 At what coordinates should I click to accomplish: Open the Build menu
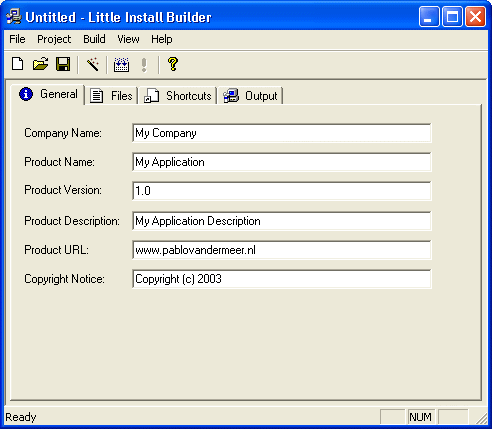[94, 39]
